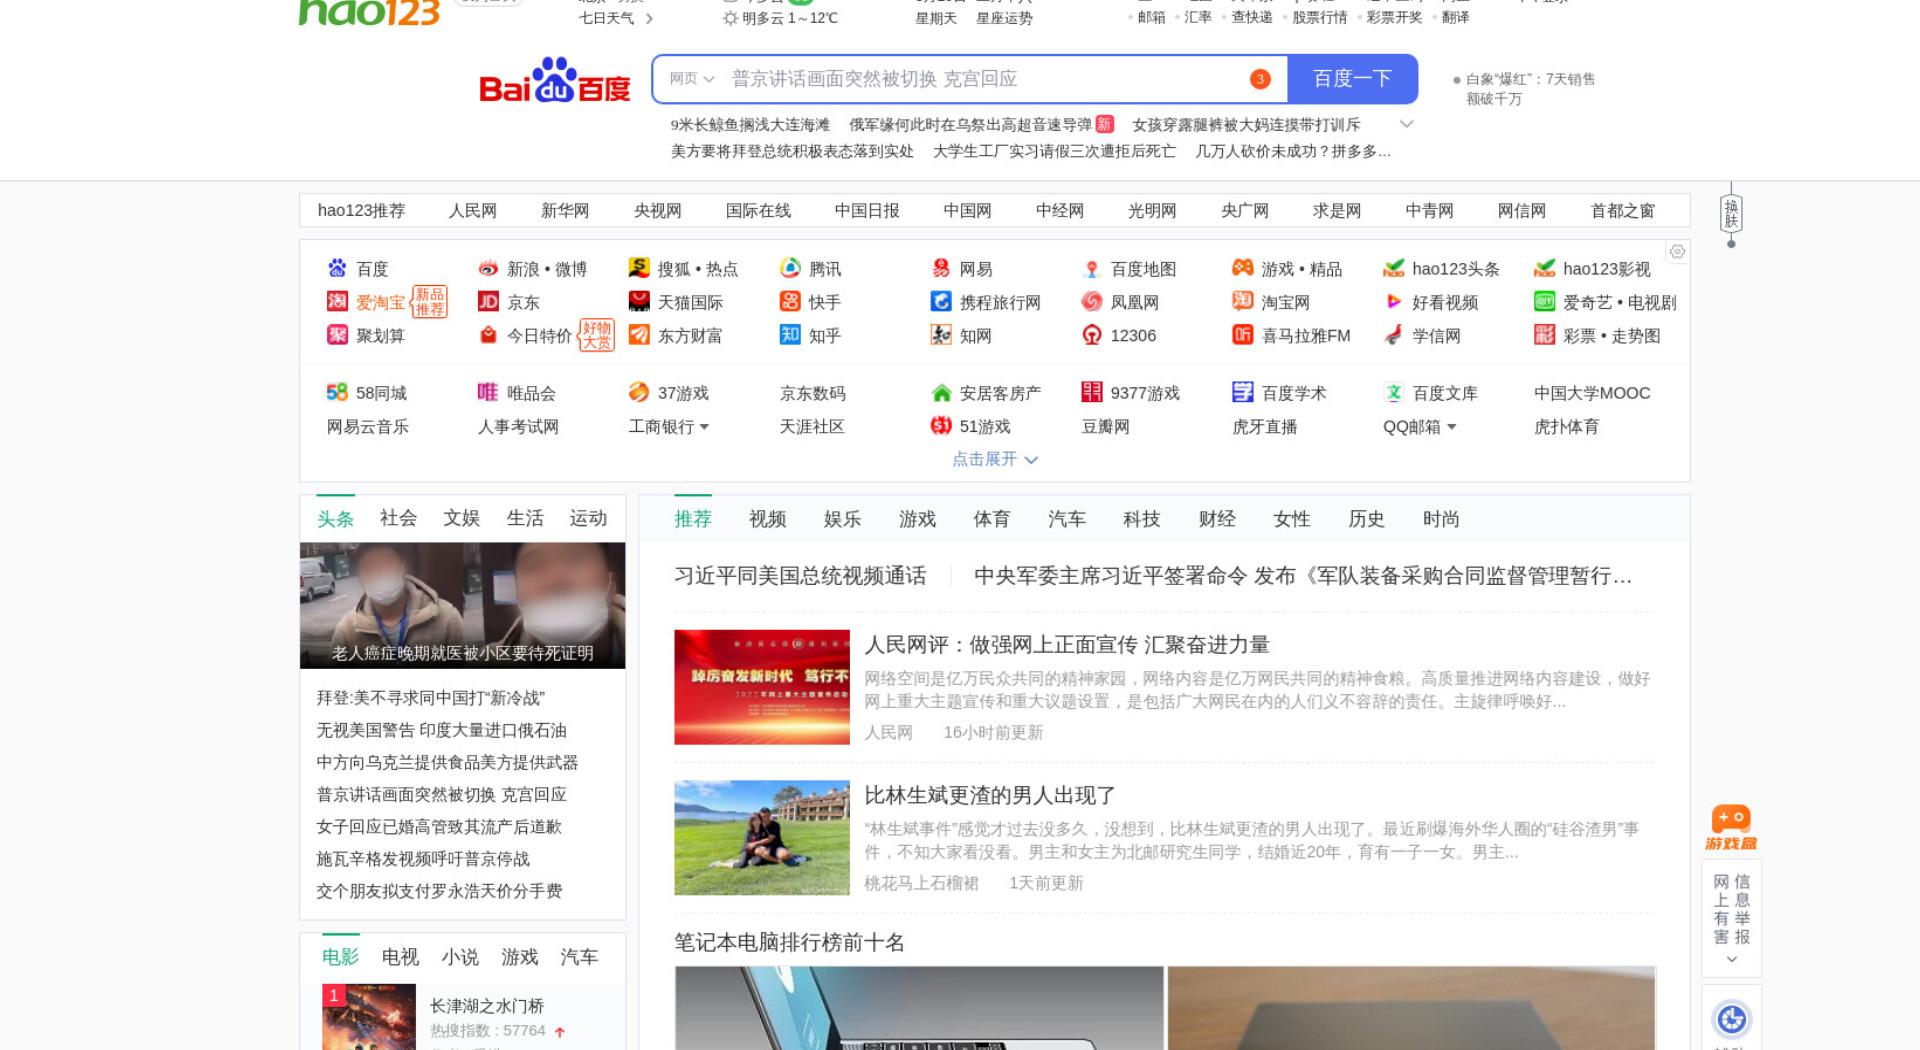Click the Baidu logo

coord(555,80)
